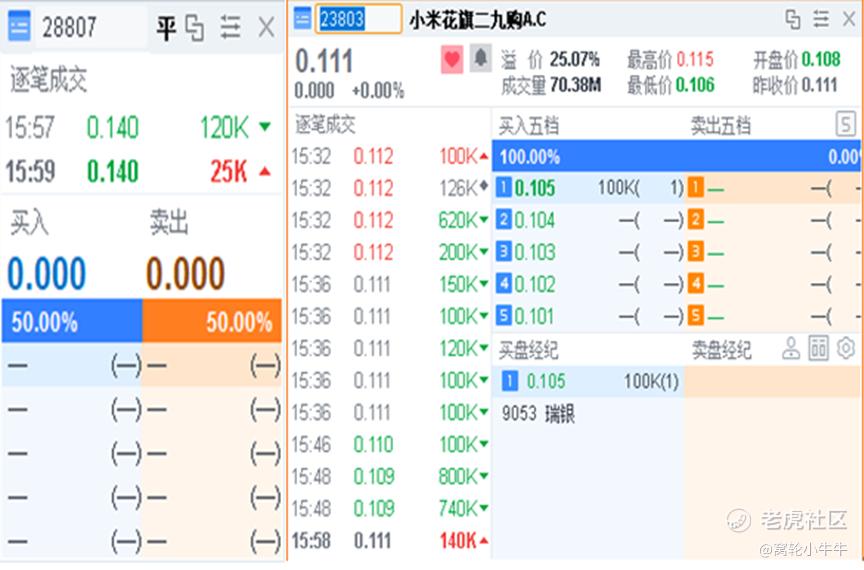
Task: Click the 开盘价 0.108 value
Action: click(x=821, y=59)
